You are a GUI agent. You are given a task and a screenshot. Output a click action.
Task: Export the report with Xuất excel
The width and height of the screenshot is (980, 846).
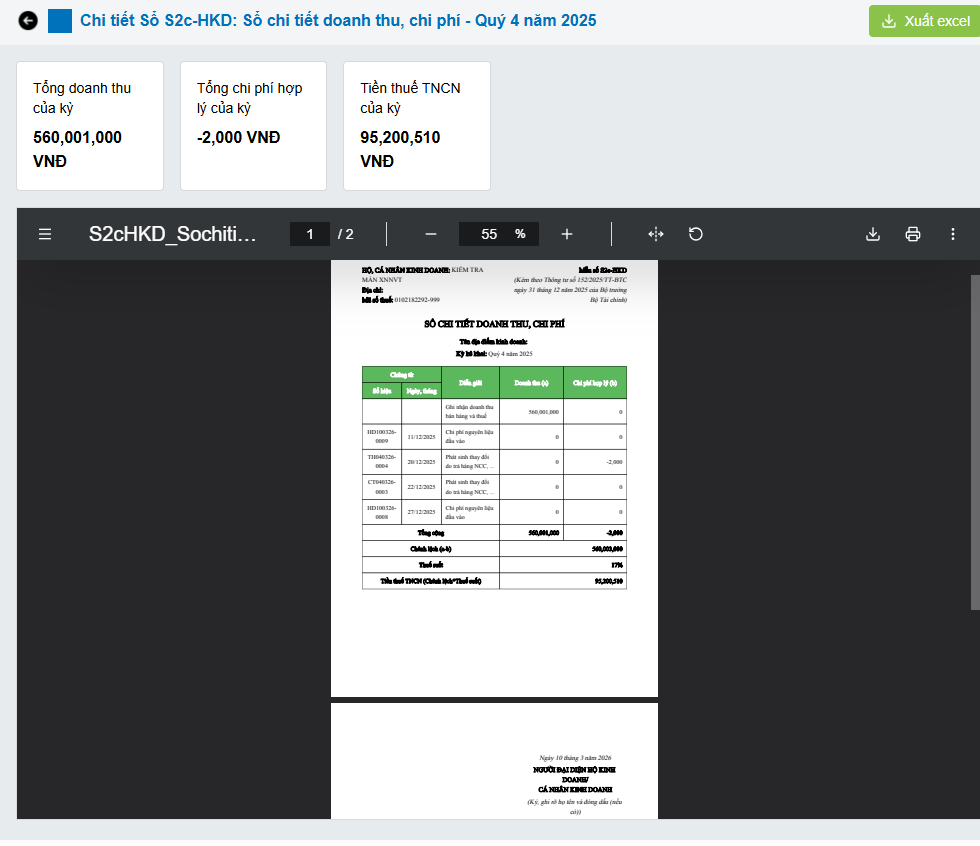(925, 21)
